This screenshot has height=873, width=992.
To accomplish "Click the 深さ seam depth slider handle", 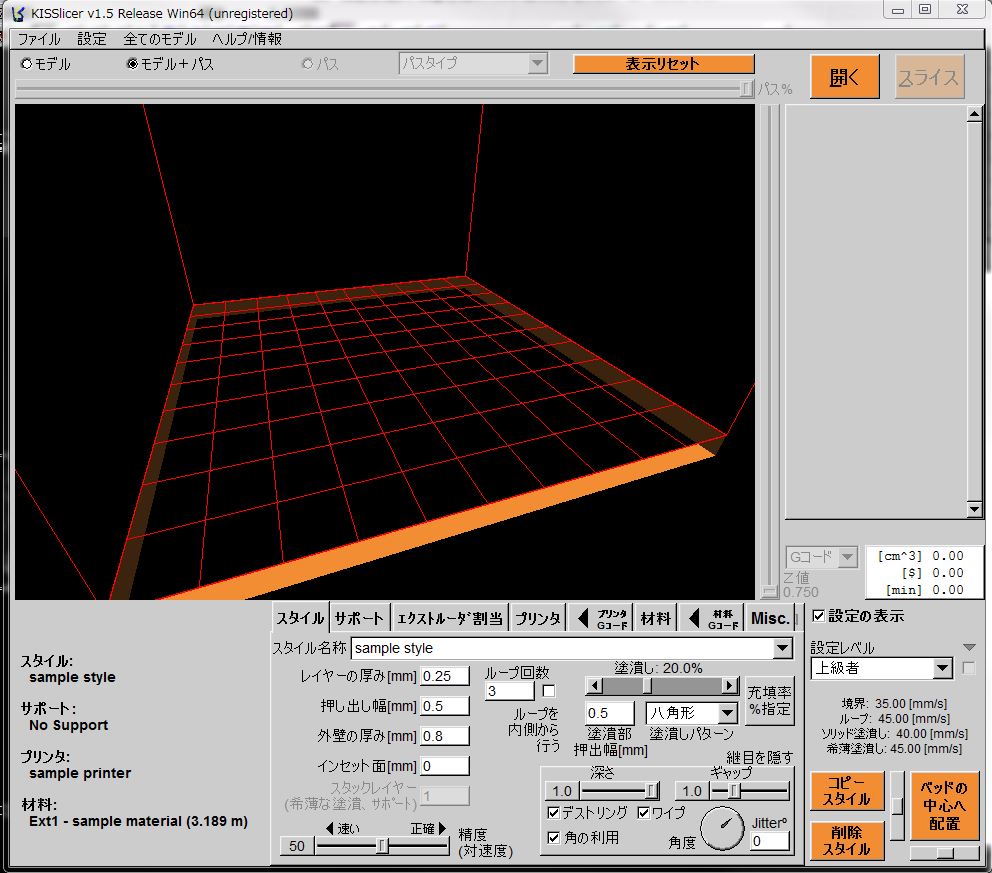I will point(652,790).
